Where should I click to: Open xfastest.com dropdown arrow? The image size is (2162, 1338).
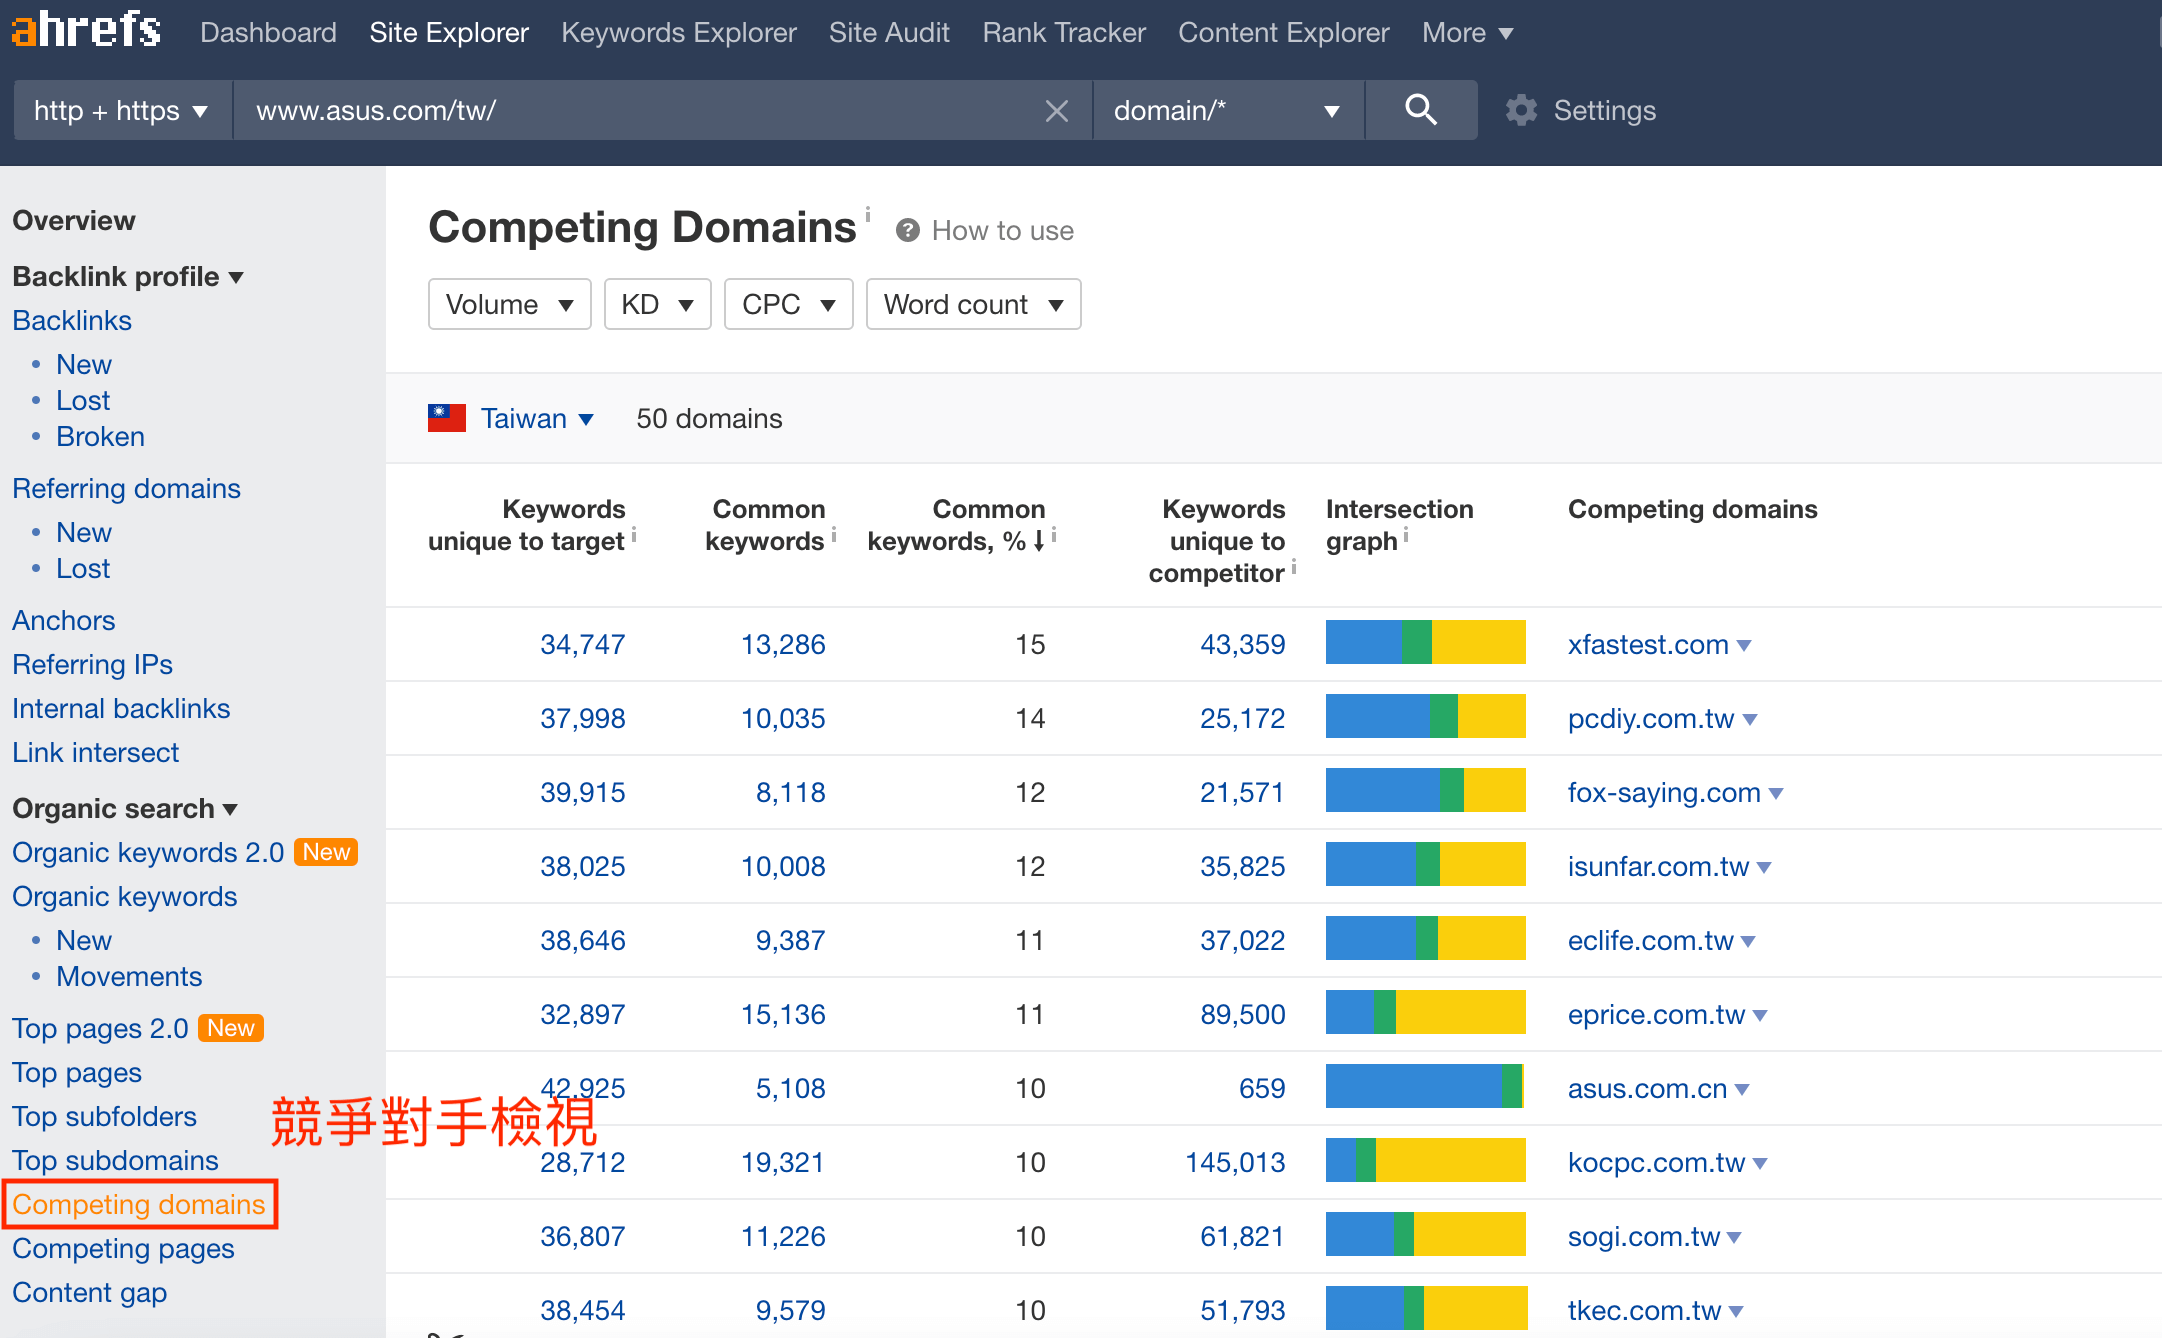pyautogui.click(x=1744, y=646)
